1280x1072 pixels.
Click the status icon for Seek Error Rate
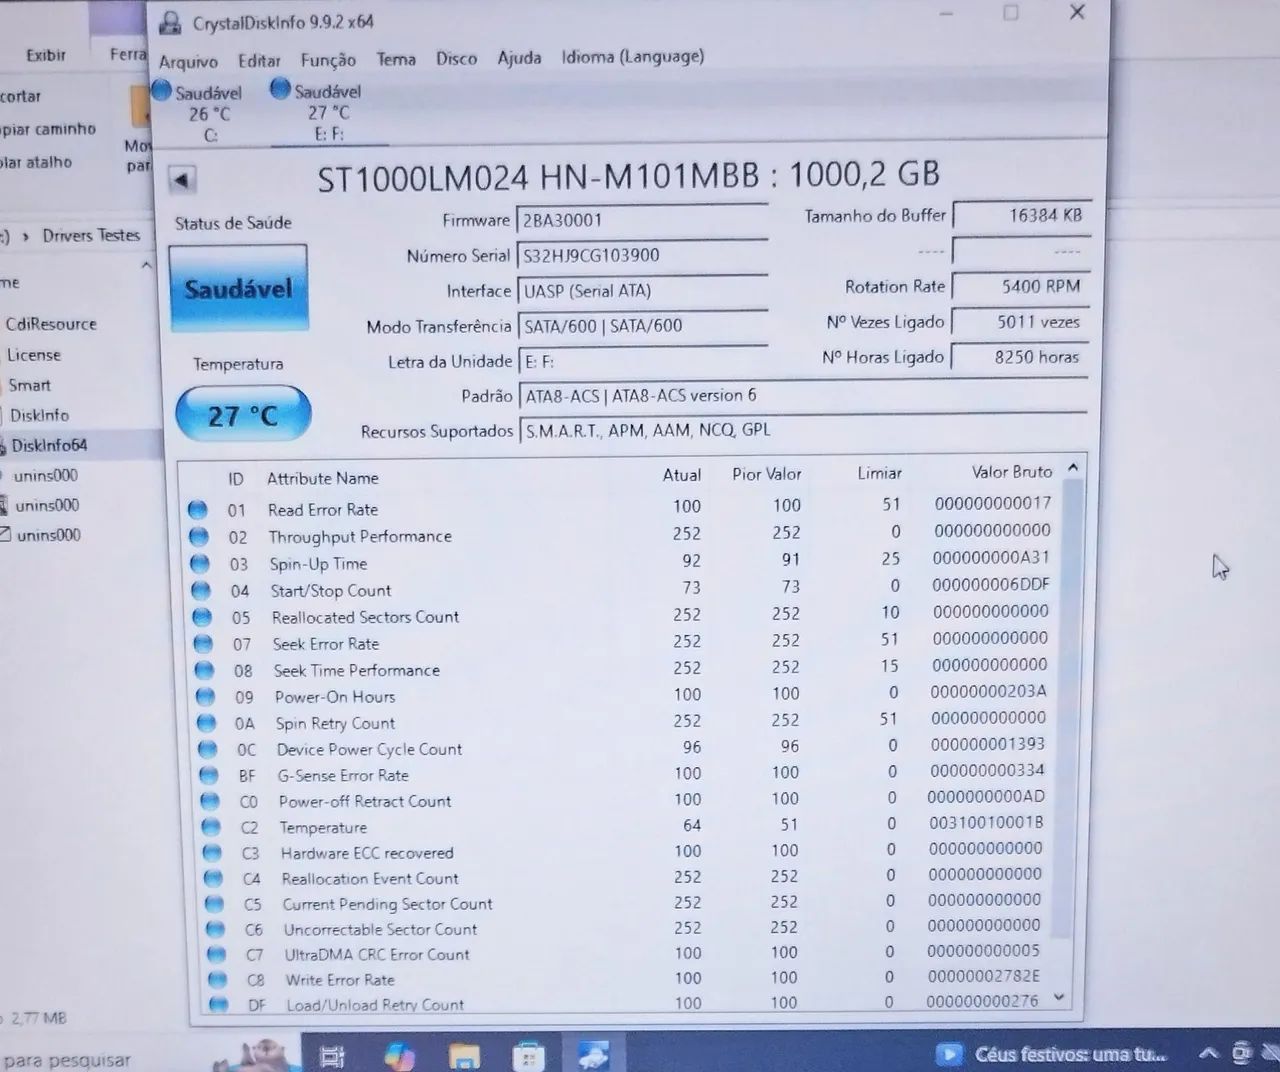point(203,644)
